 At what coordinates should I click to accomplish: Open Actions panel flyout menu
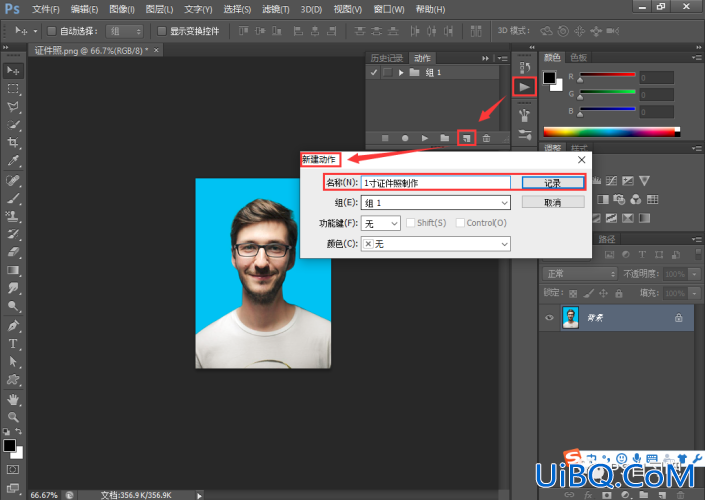(x=503, y=58)
